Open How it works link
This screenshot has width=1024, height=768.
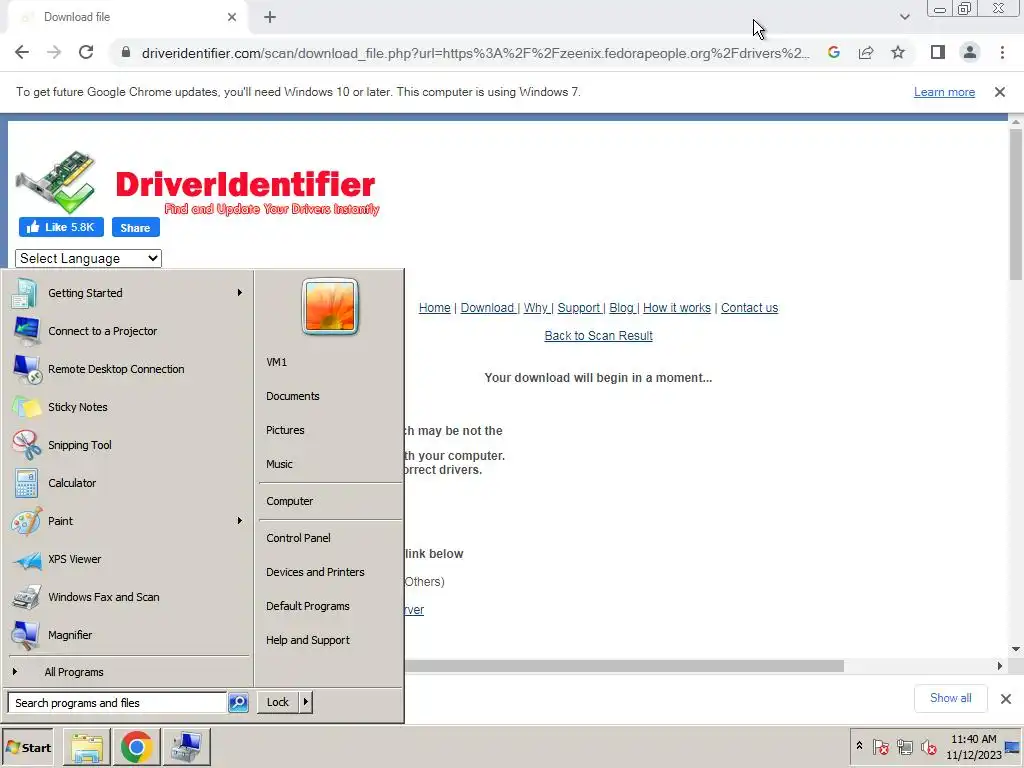point(677,308)
